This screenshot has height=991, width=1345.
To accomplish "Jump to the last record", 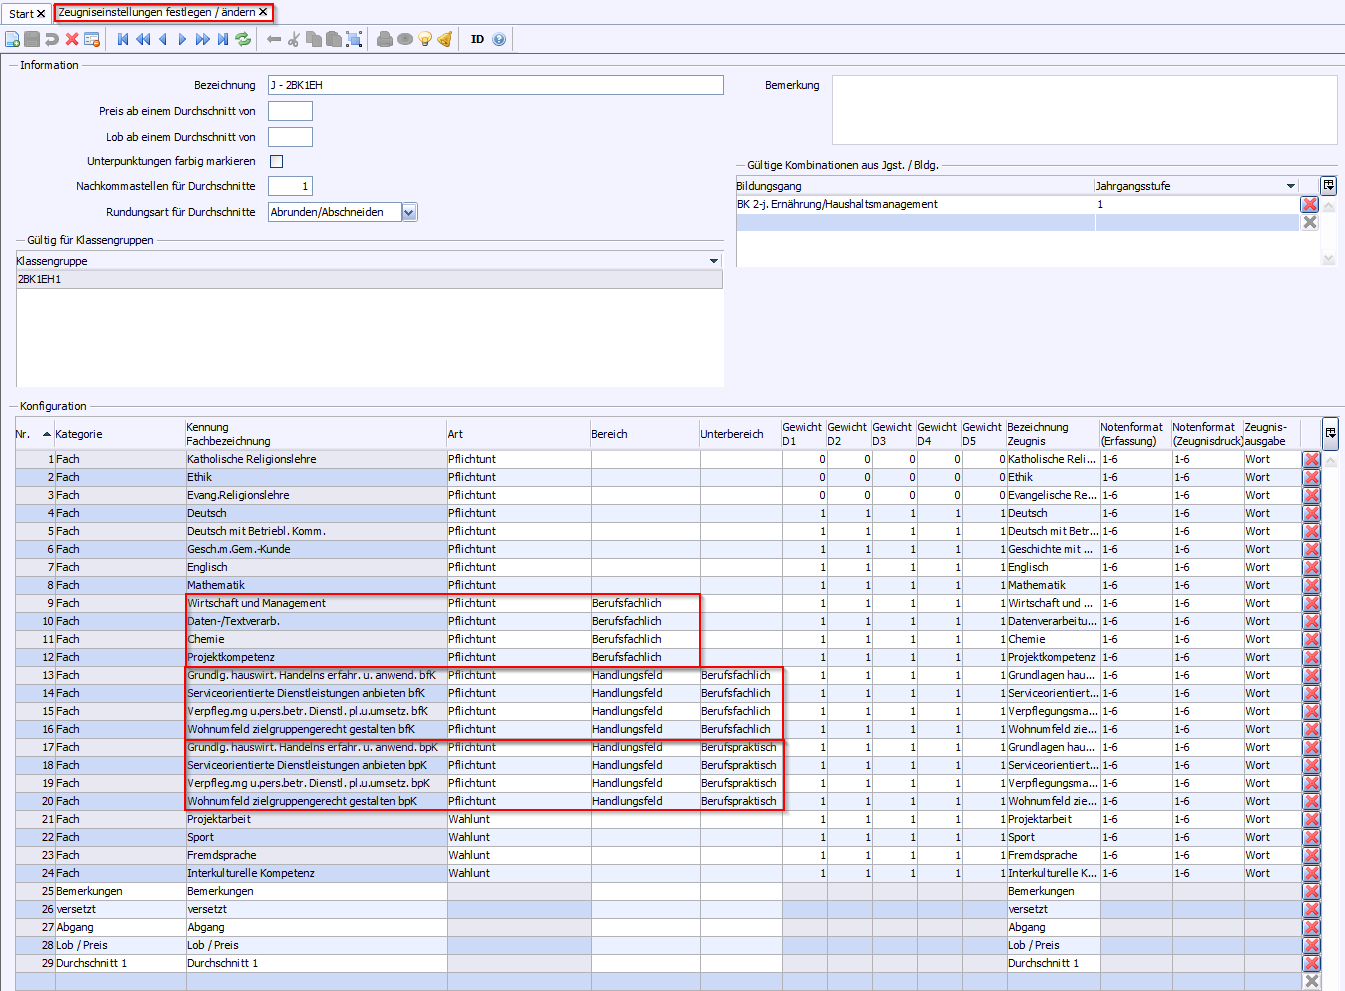I will pyautogui.click(x=223, y=39).
